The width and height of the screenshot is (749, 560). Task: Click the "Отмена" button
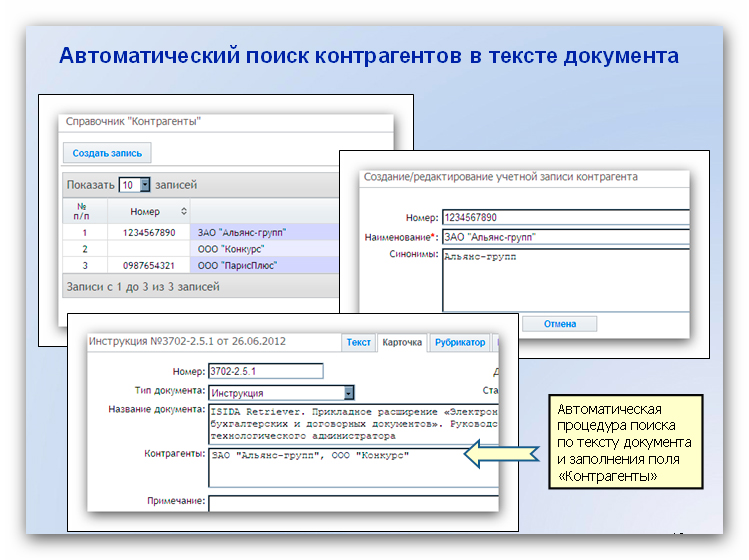pos(559,323)
